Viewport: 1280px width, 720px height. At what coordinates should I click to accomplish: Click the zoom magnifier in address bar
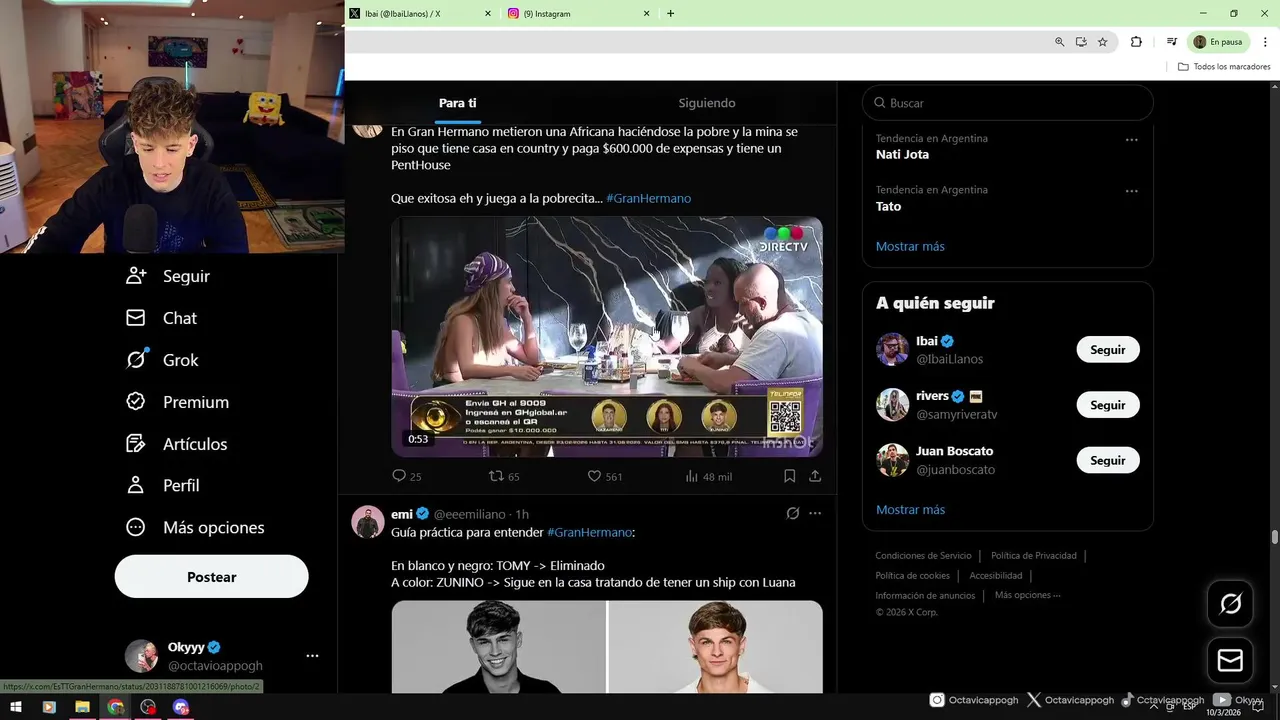(x=1059, y=42)
